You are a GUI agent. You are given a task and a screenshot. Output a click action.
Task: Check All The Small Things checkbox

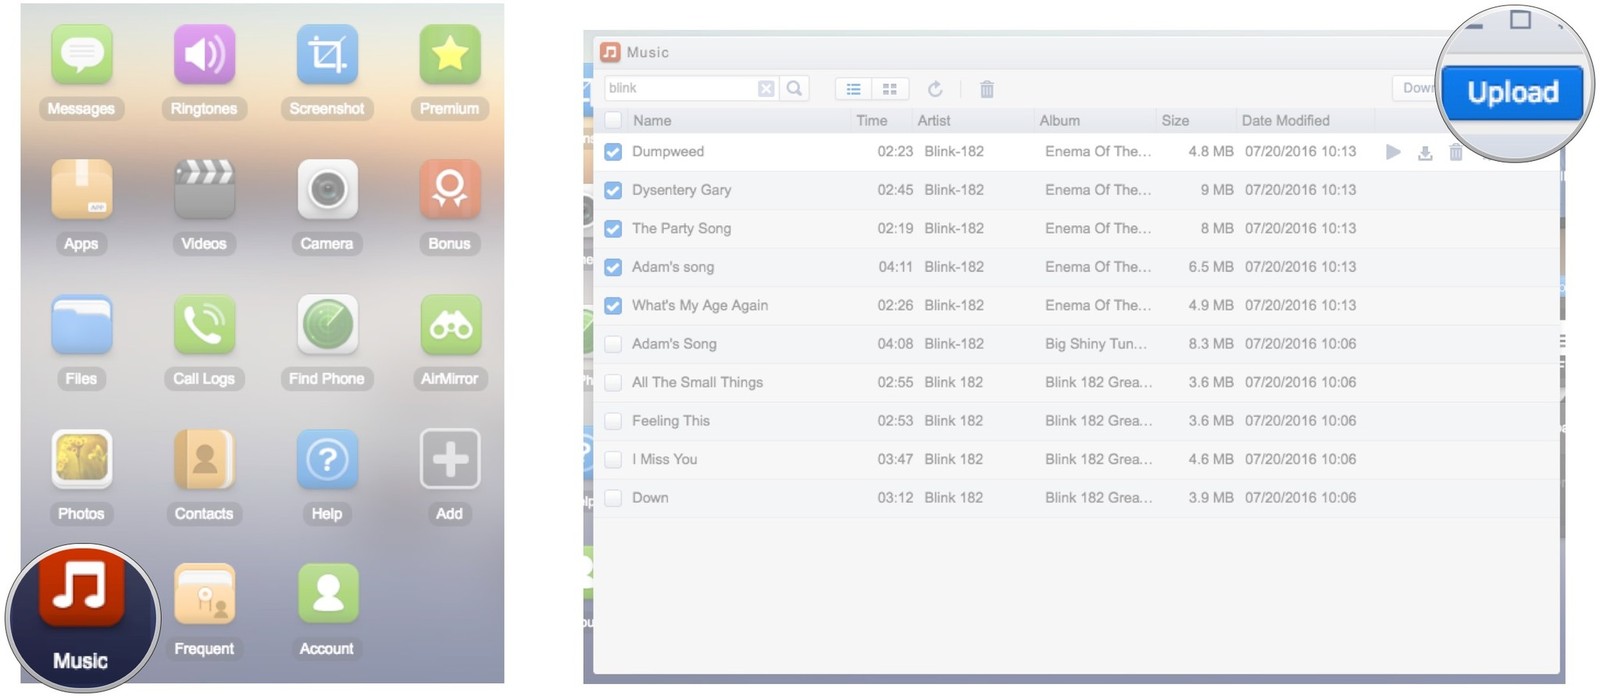[613, 382]
